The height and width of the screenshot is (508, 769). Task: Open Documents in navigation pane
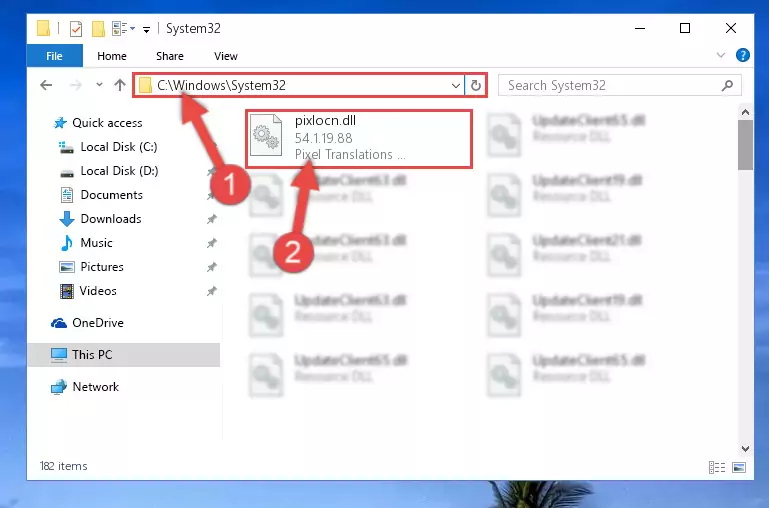[x=111, y=195]
